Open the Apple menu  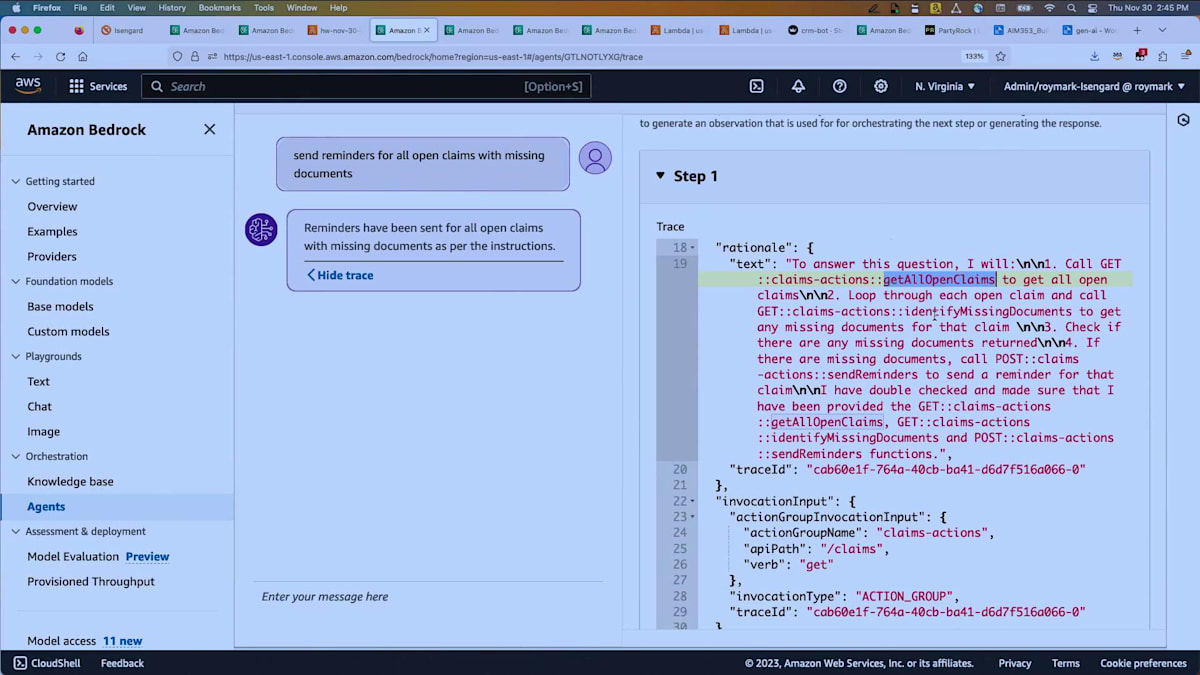pos(16,7)
